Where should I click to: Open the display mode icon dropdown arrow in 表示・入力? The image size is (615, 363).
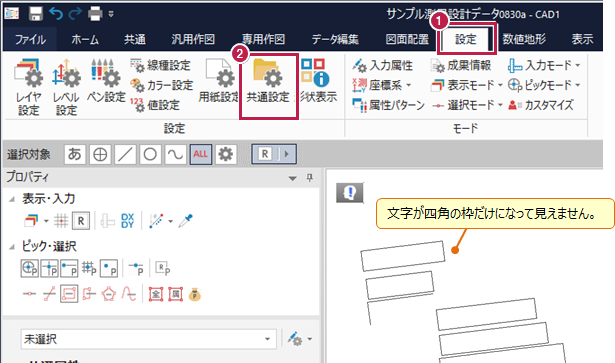click(46, 221)
